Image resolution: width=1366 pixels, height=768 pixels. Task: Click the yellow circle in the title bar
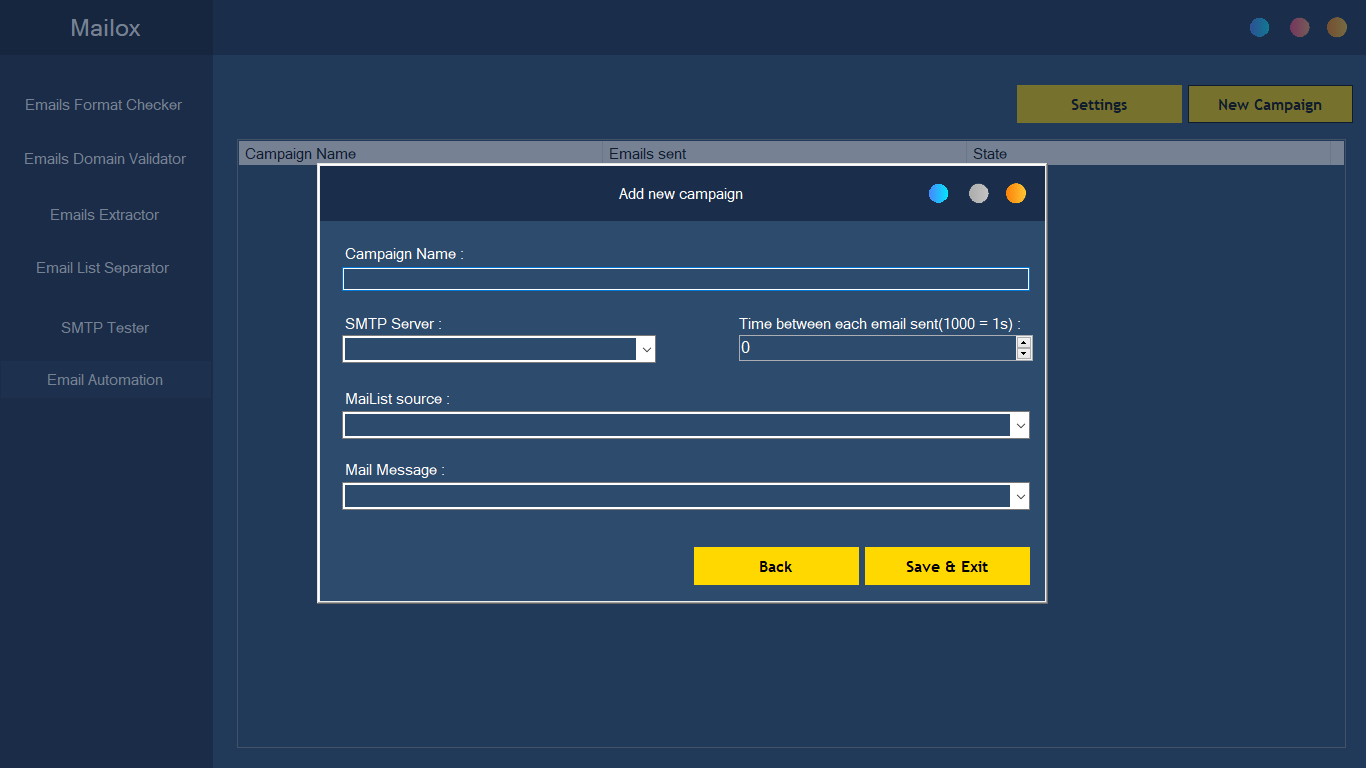(1337, 27)
